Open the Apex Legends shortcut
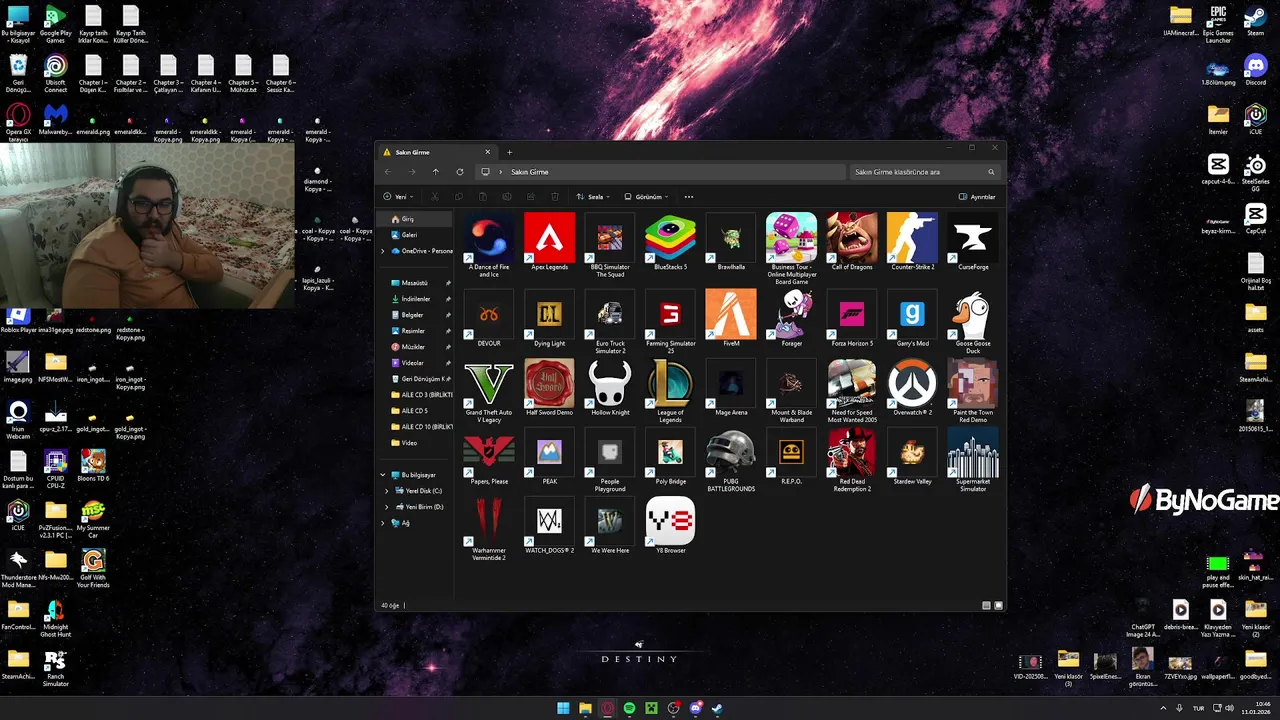 (x=549, y=242)
